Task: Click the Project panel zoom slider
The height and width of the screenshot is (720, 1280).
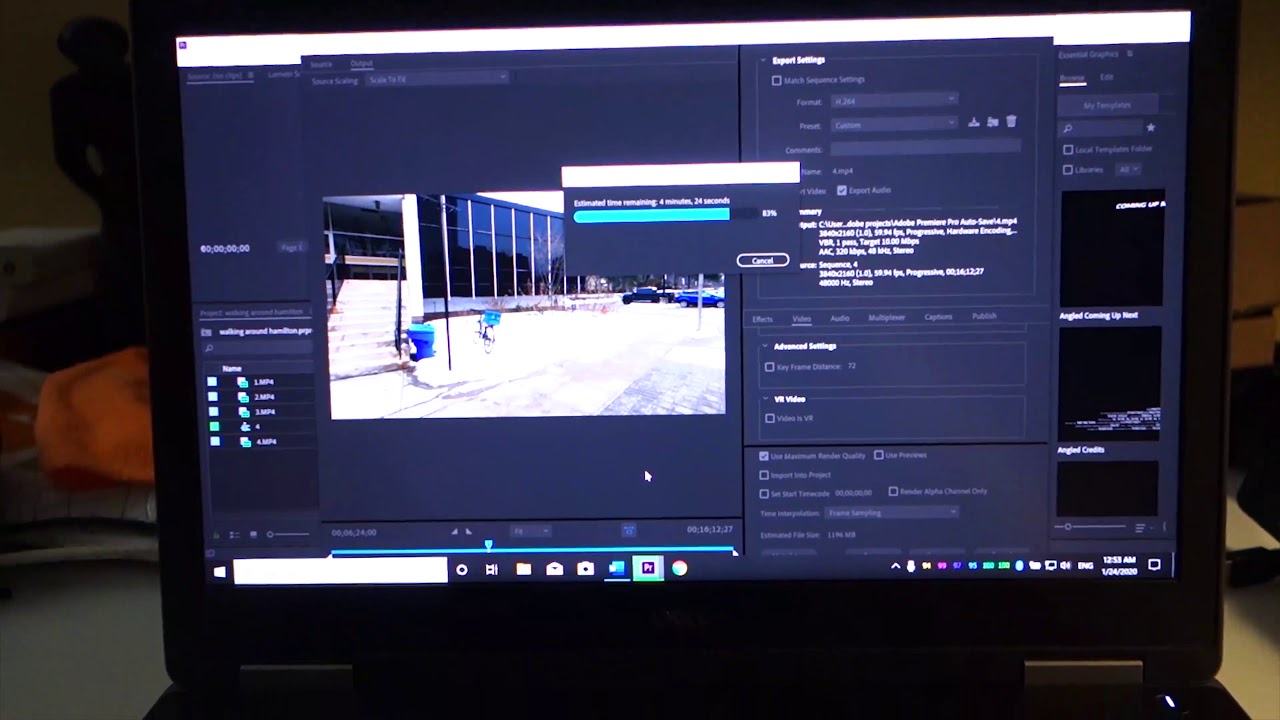Action: click(x=288, y=534)
